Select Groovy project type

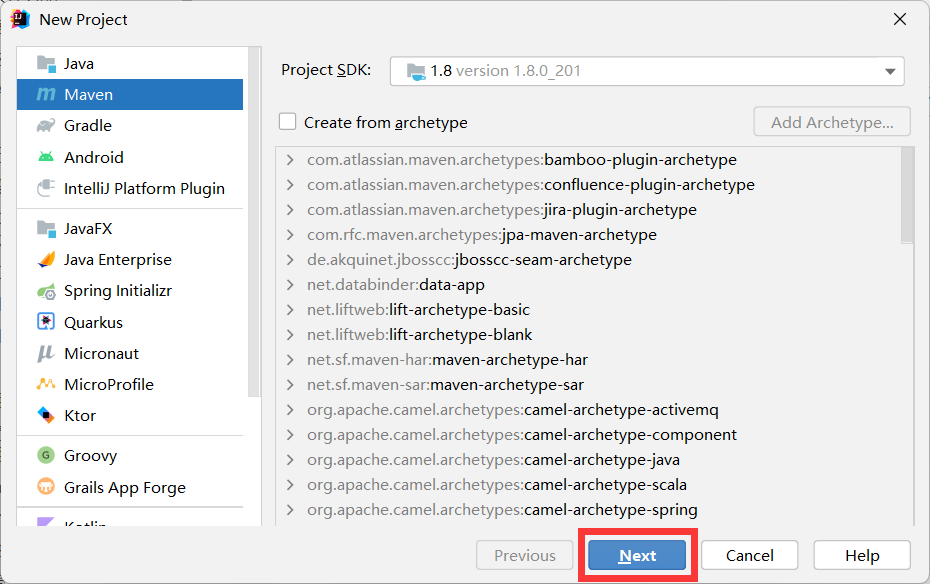click(x=130, y=455)
